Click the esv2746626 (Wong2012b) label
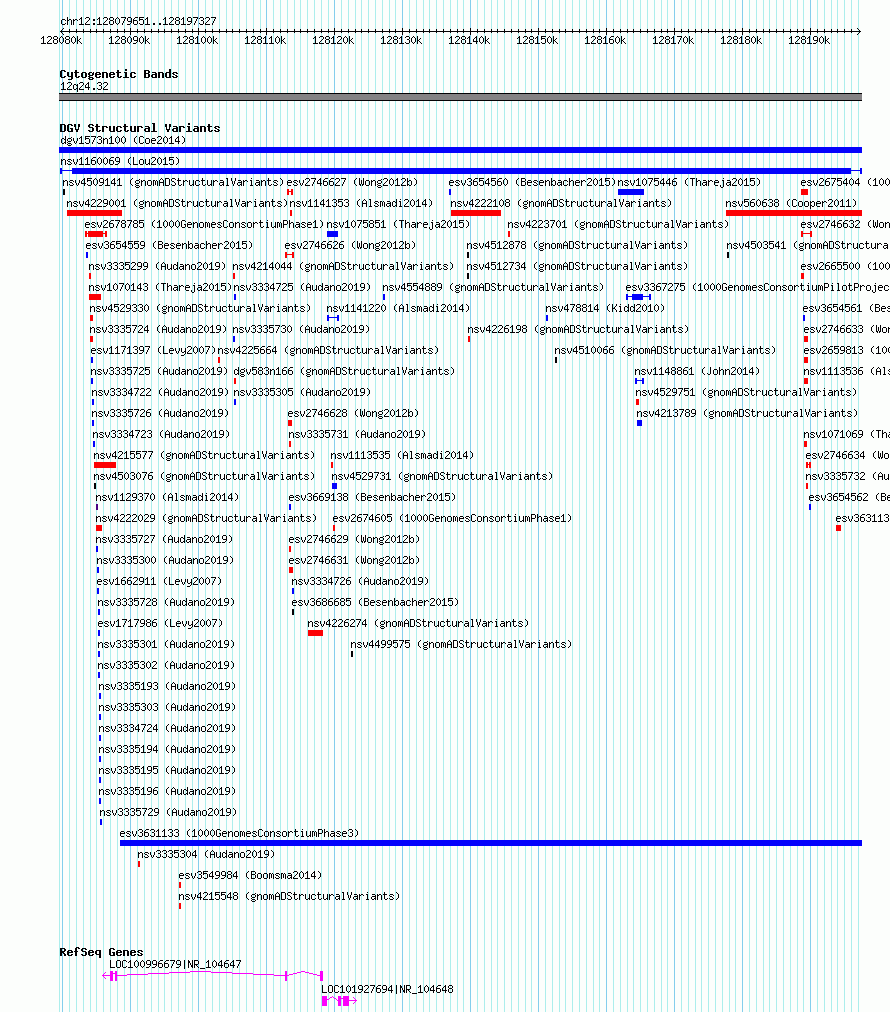Viewport: 890px width, 1012px height. 350,245
